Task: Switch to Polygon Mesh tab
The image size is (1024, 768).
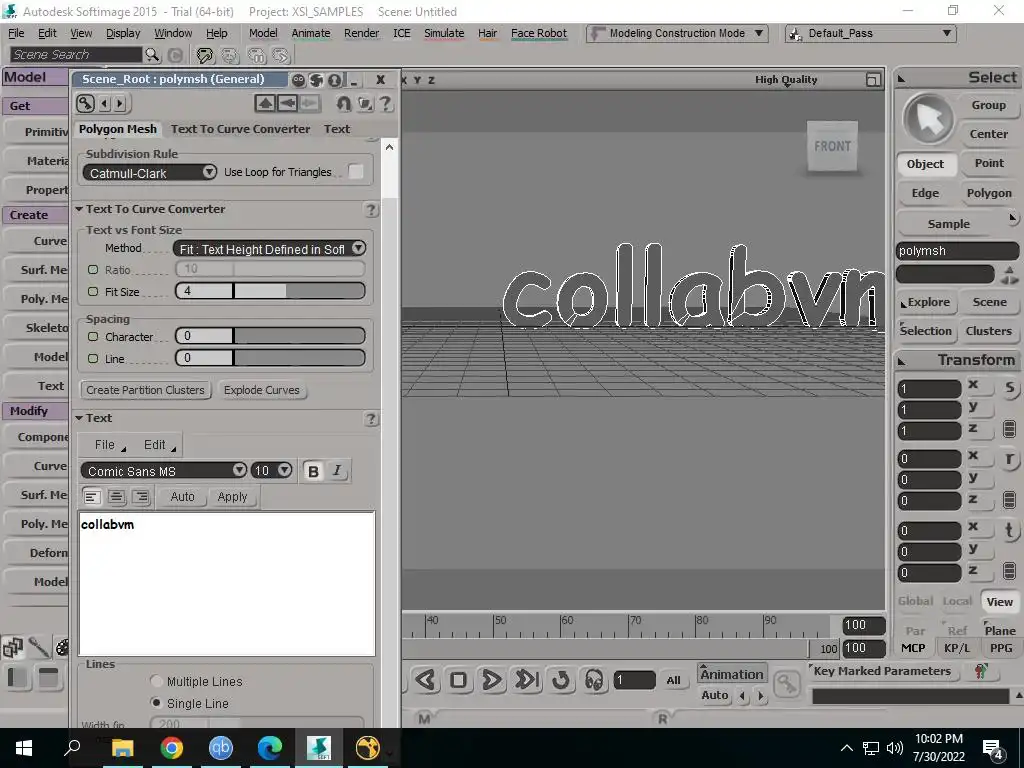Action: pos(118,129)
